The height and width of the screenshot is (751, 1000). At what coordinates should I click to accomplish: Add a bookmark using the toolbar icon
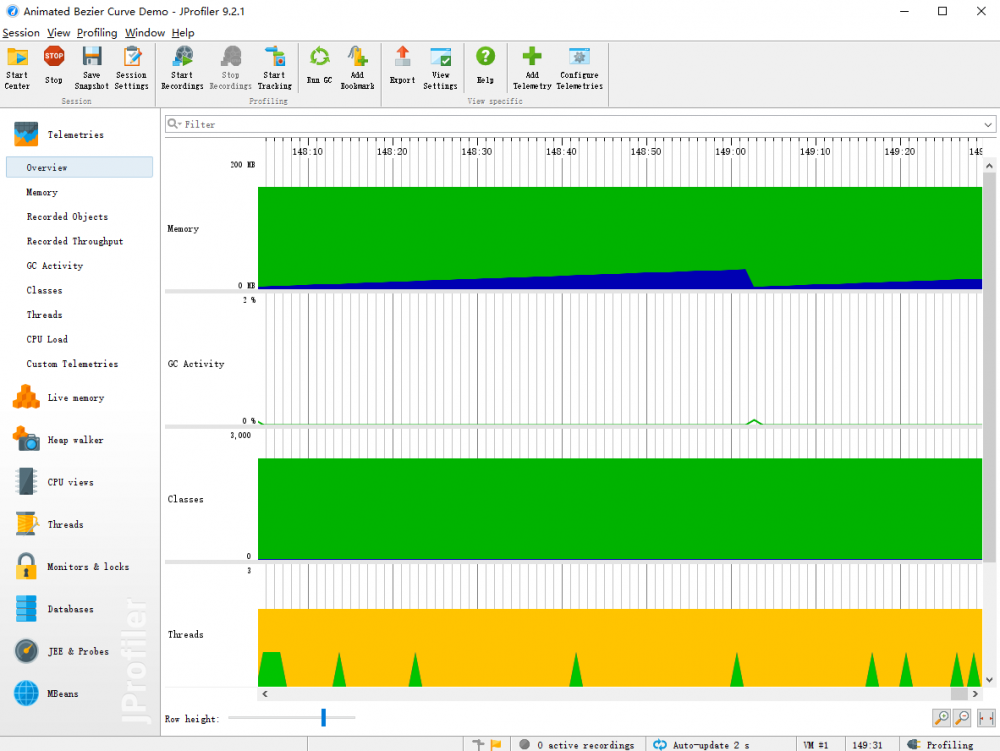(357, 66)
